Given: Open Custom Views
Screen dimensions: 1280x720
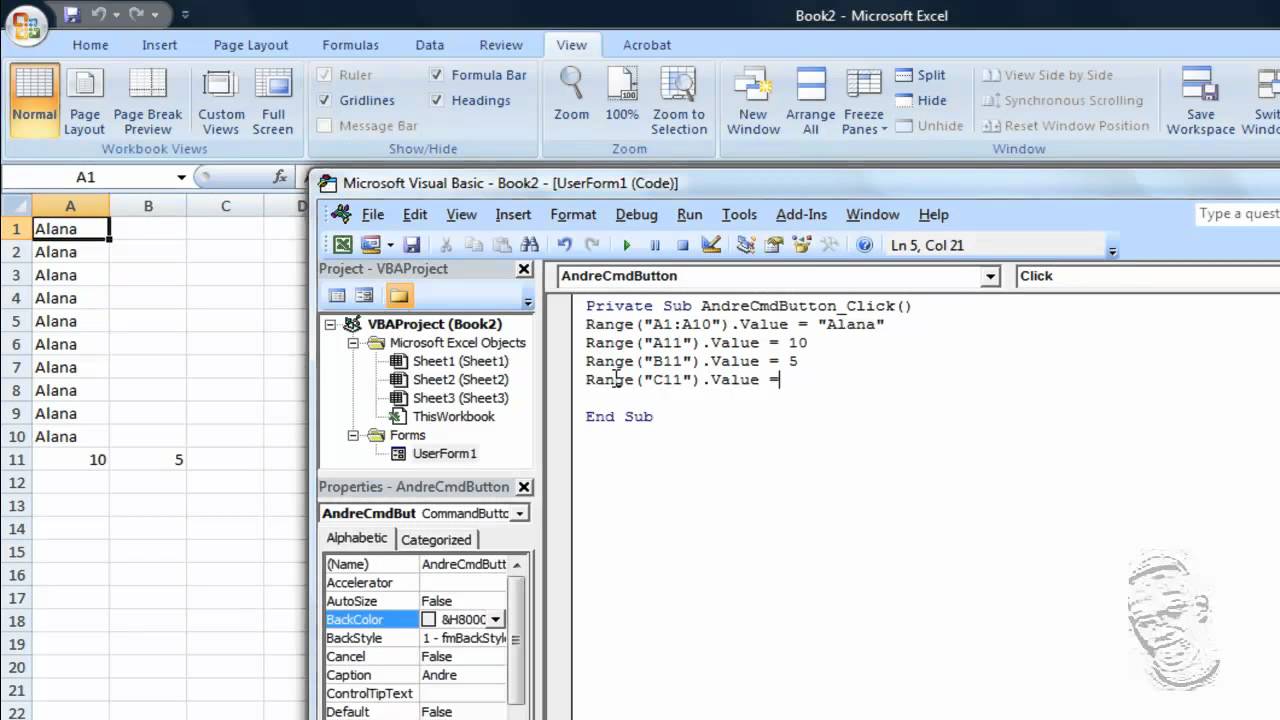Looking at the screenshot, I should (221, 102).
